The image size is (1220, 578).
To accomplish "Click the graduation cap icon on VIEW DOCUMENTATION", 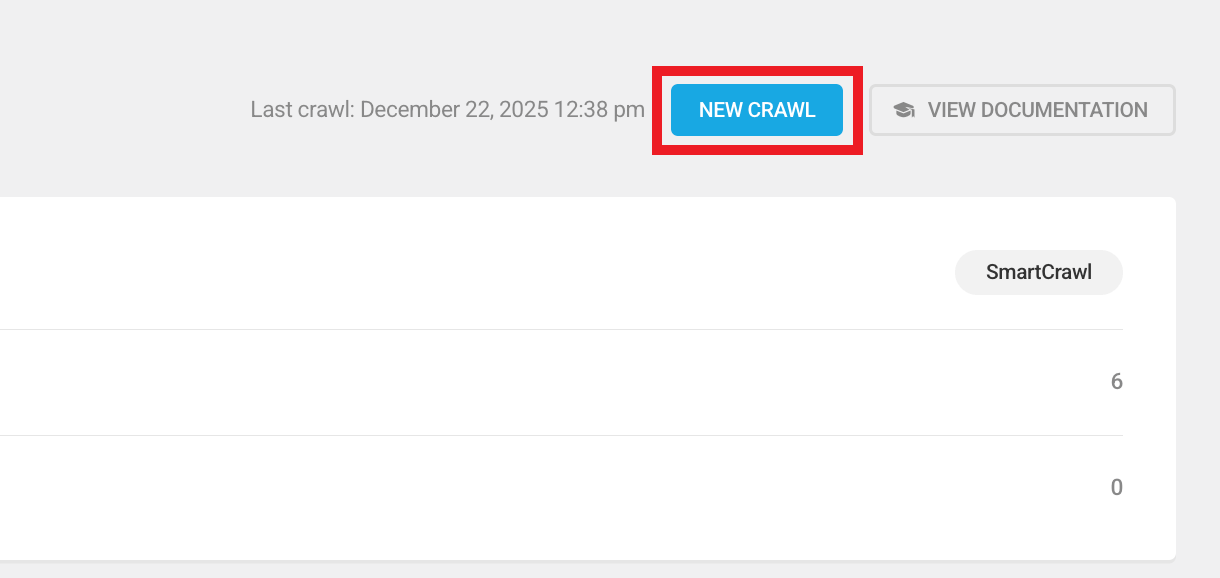I will coord(904,110).
